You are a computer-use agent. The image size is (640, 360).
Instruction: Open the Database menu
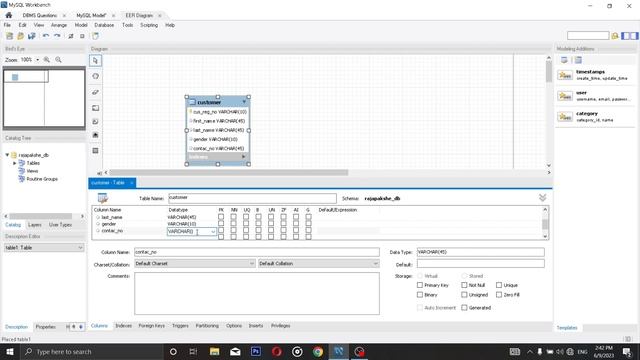104,25
